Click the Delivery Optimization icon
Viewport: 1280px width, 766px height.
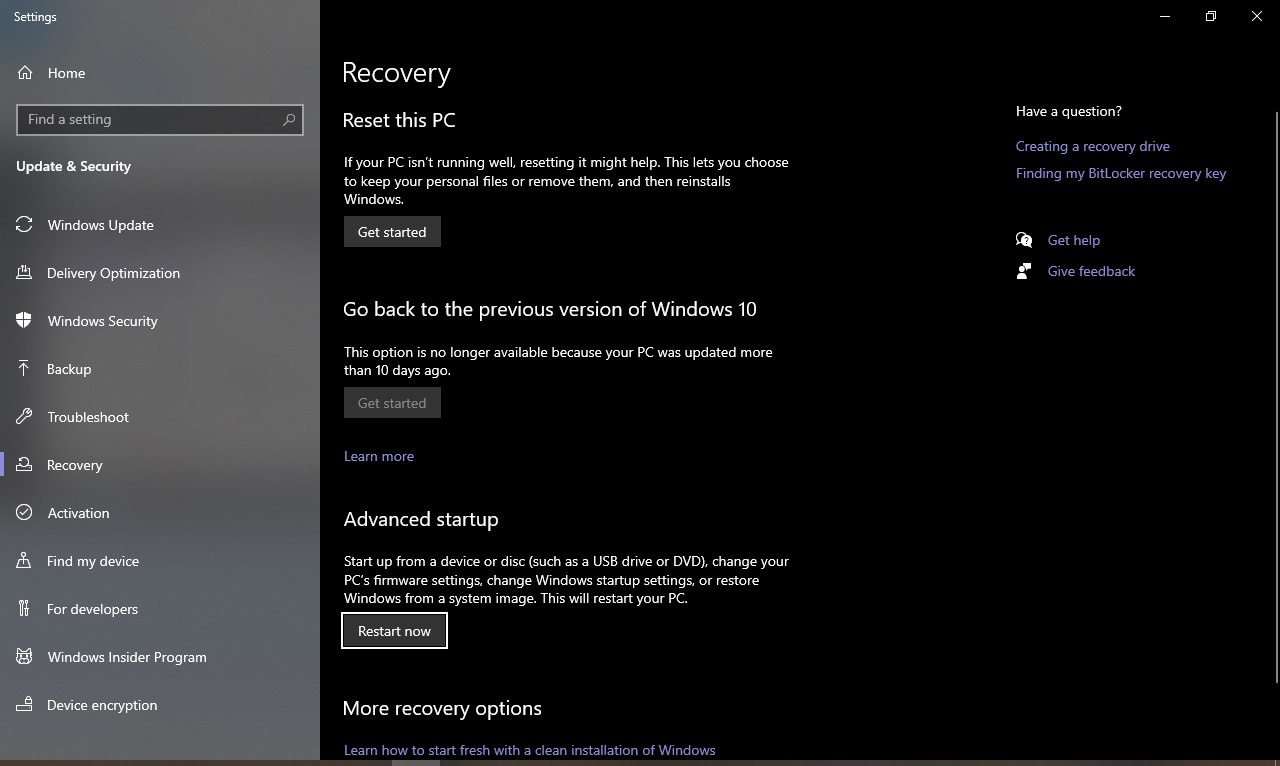(24, 273)
